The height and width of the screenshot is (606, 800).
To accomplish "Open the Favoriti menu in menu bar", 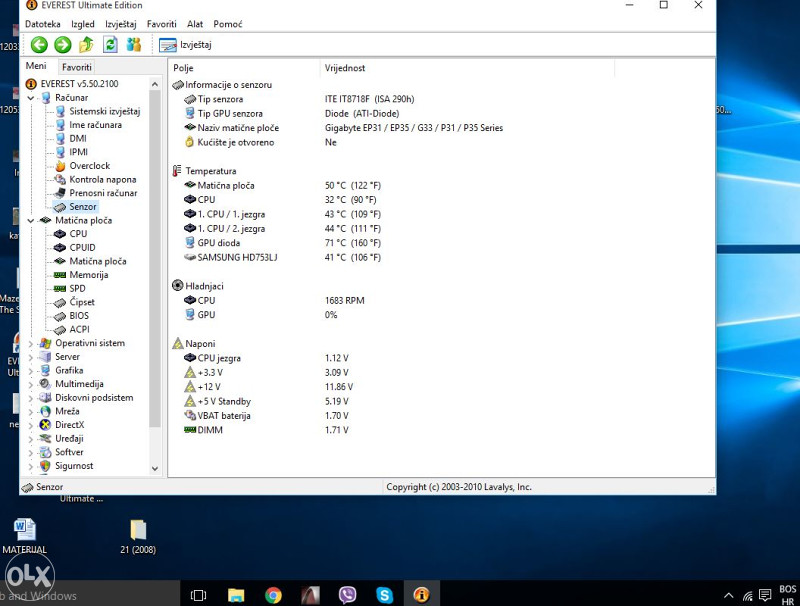I will [161, 24].
